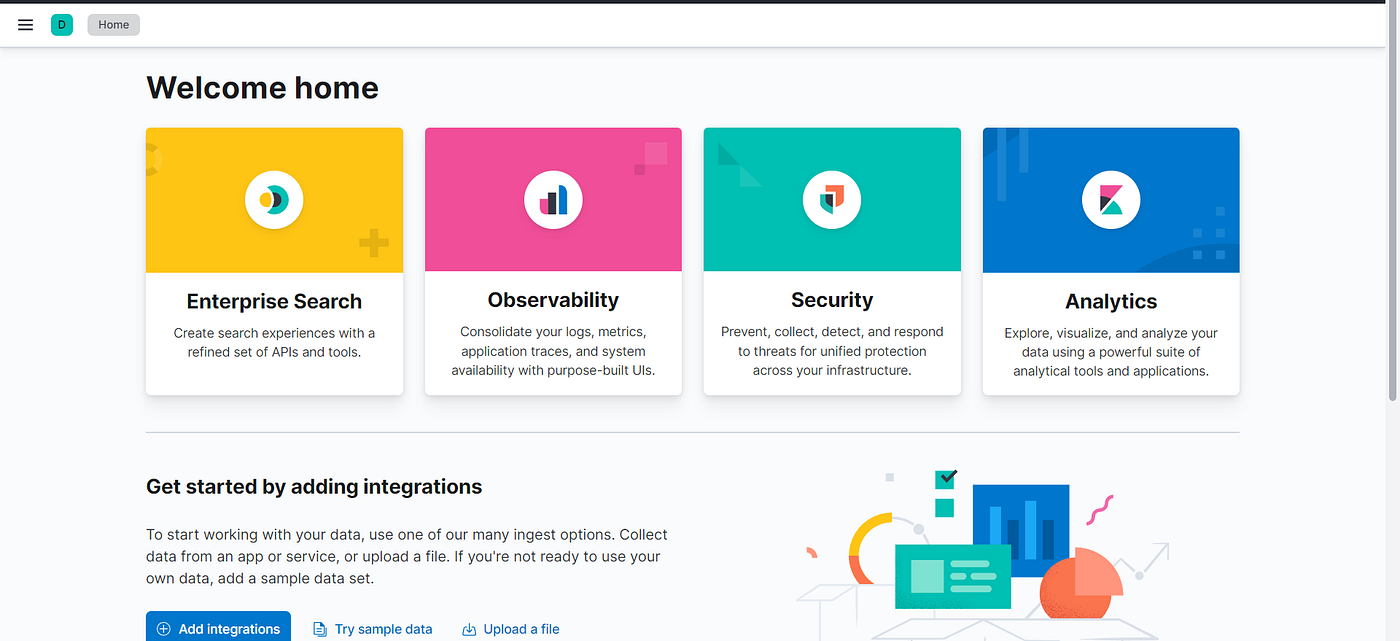Click the Observability bar chart logo
The height and width of the screenshot is (641, 1400).
[x=553, y=200]
